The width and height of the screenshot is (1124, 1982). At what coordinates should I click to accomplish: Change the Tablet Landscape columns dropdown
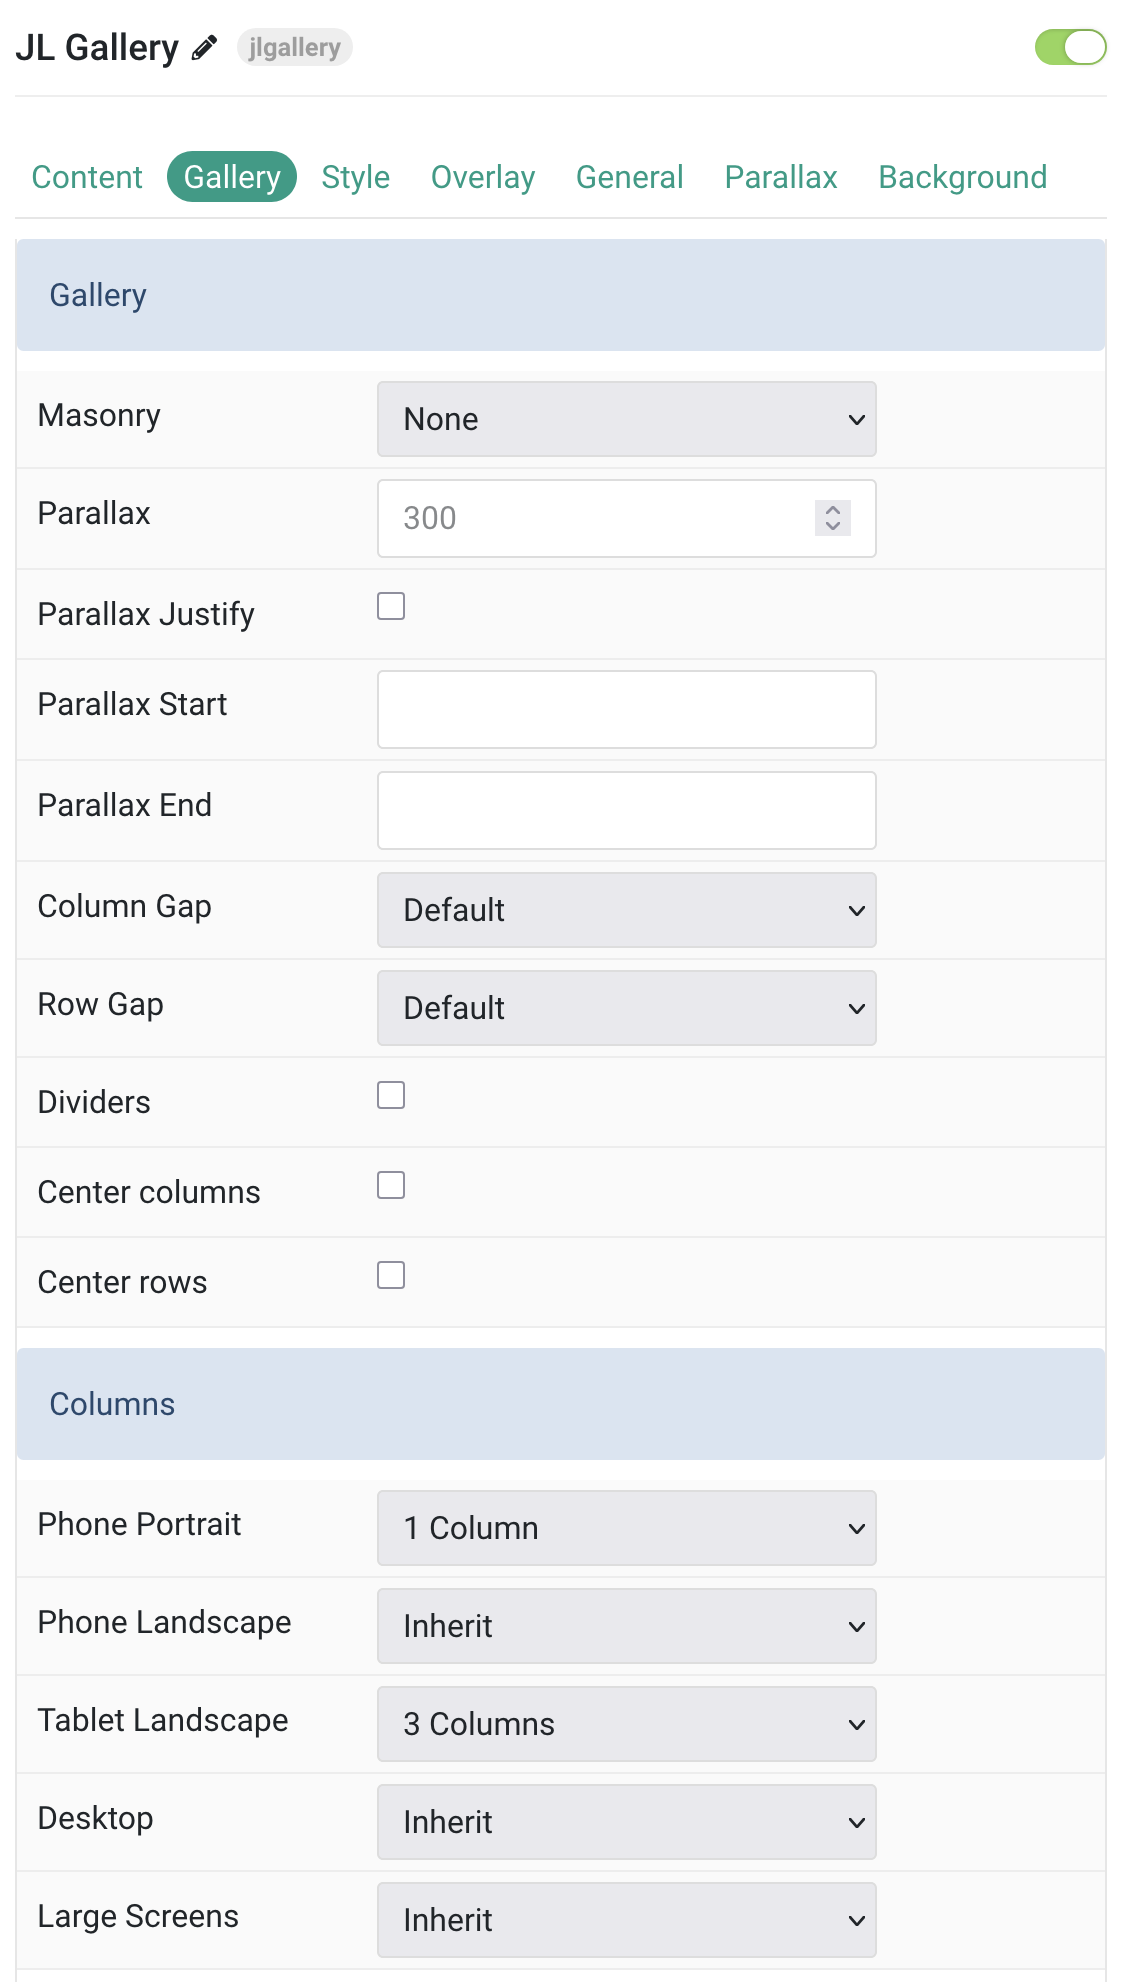tap(627, 1724)
